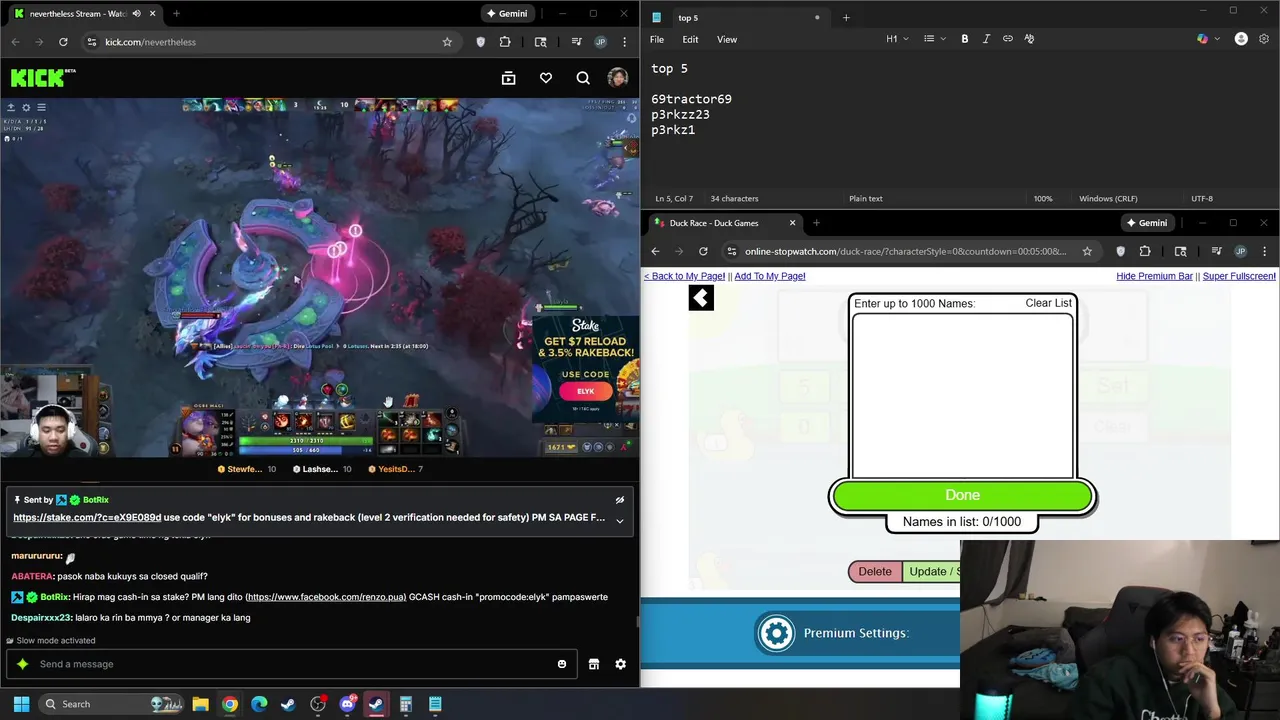Open Extensions puzzle icon in Kick browser
The height and width of the screenshot is (720, 1280).
505,42
